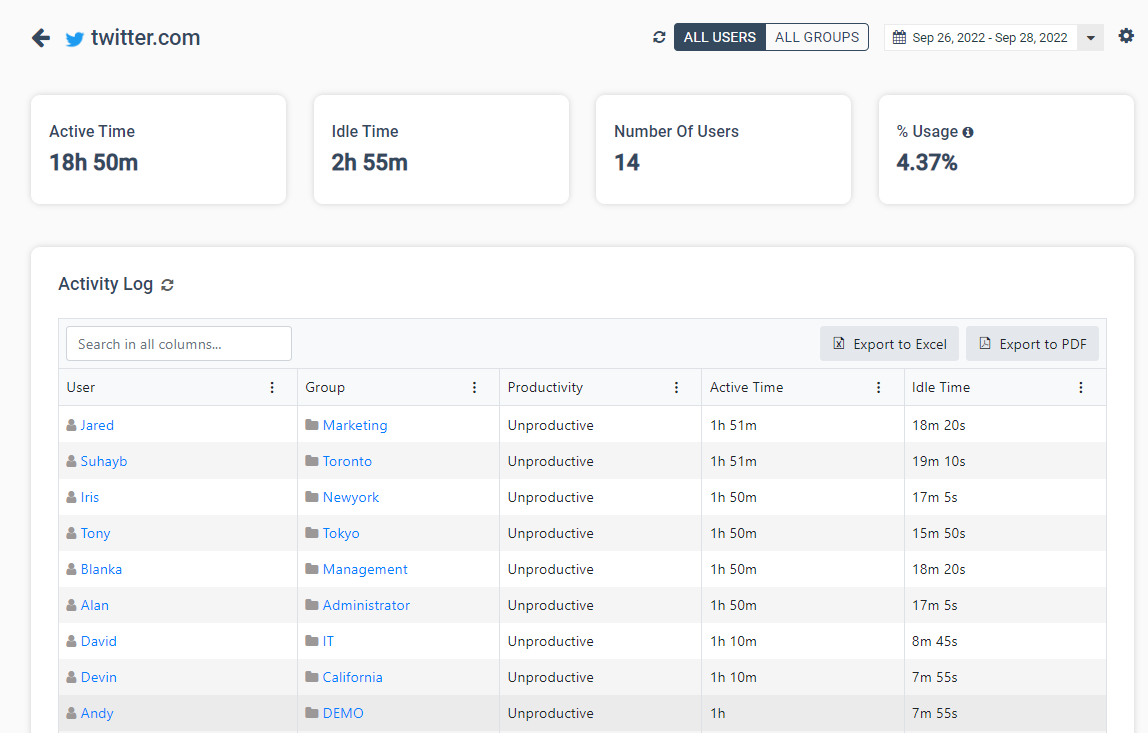Open user Andy's link
Viewport: 1148px width, 733px height.
coord(97,713)
